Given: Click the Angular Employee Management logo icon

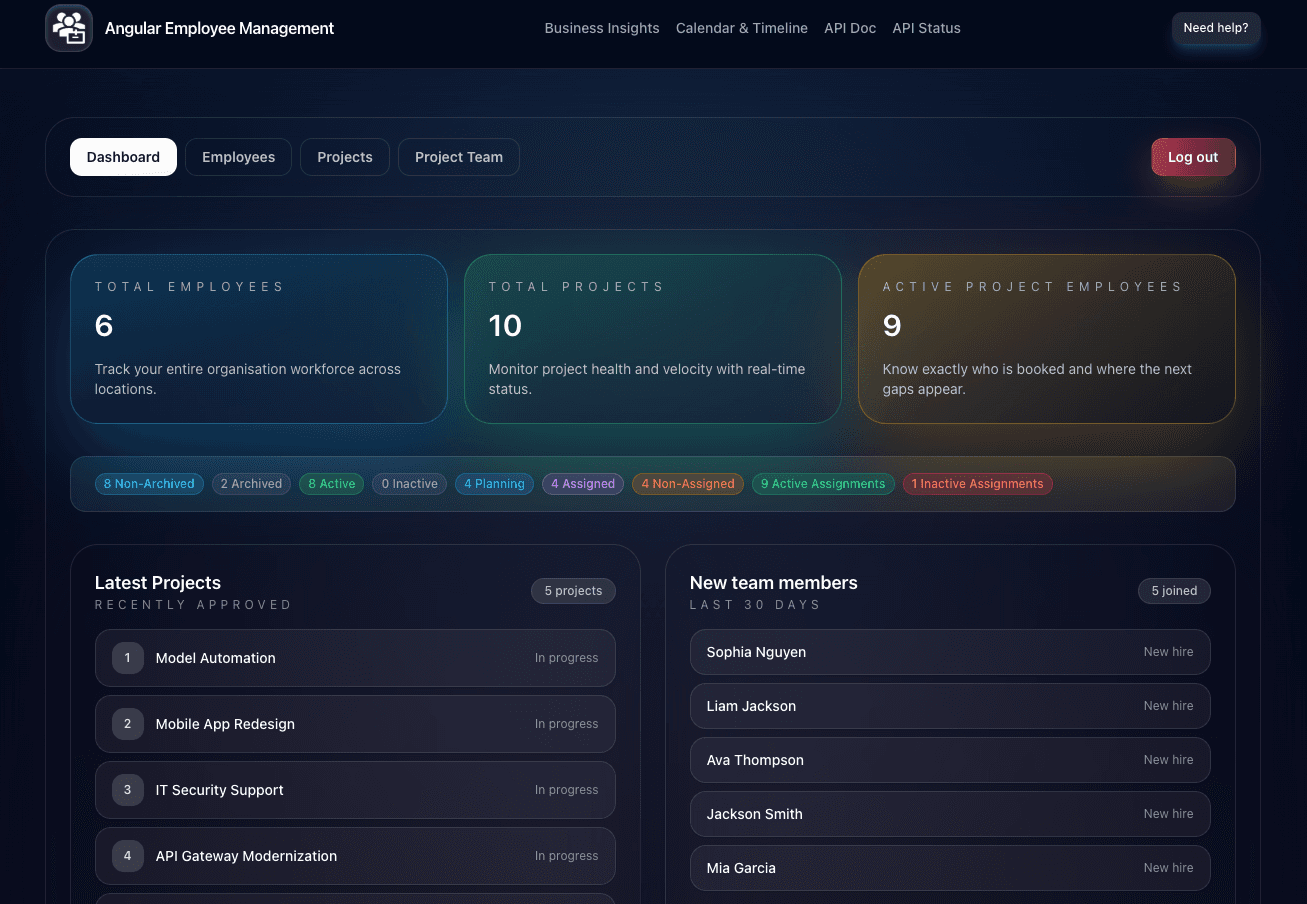Looking at the screenshot, I should point(68,28).
